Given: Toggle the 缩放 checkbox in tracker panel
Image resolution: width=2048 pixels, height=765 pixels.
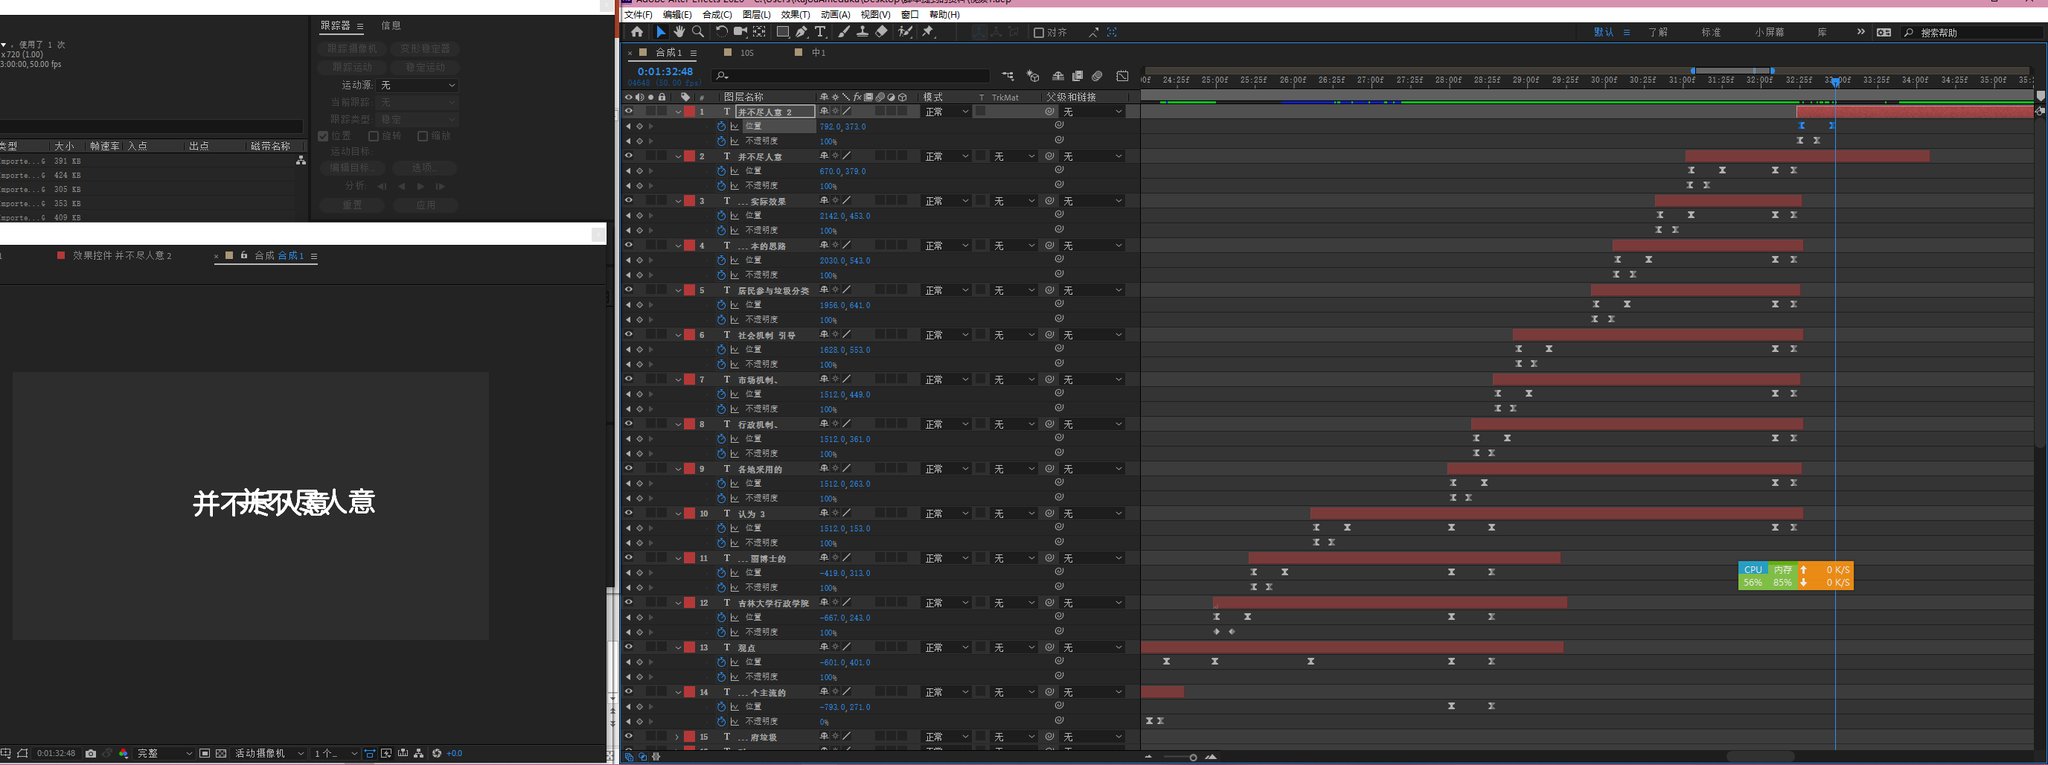Looking at the screenshot, I should click(x=423, y=136).
